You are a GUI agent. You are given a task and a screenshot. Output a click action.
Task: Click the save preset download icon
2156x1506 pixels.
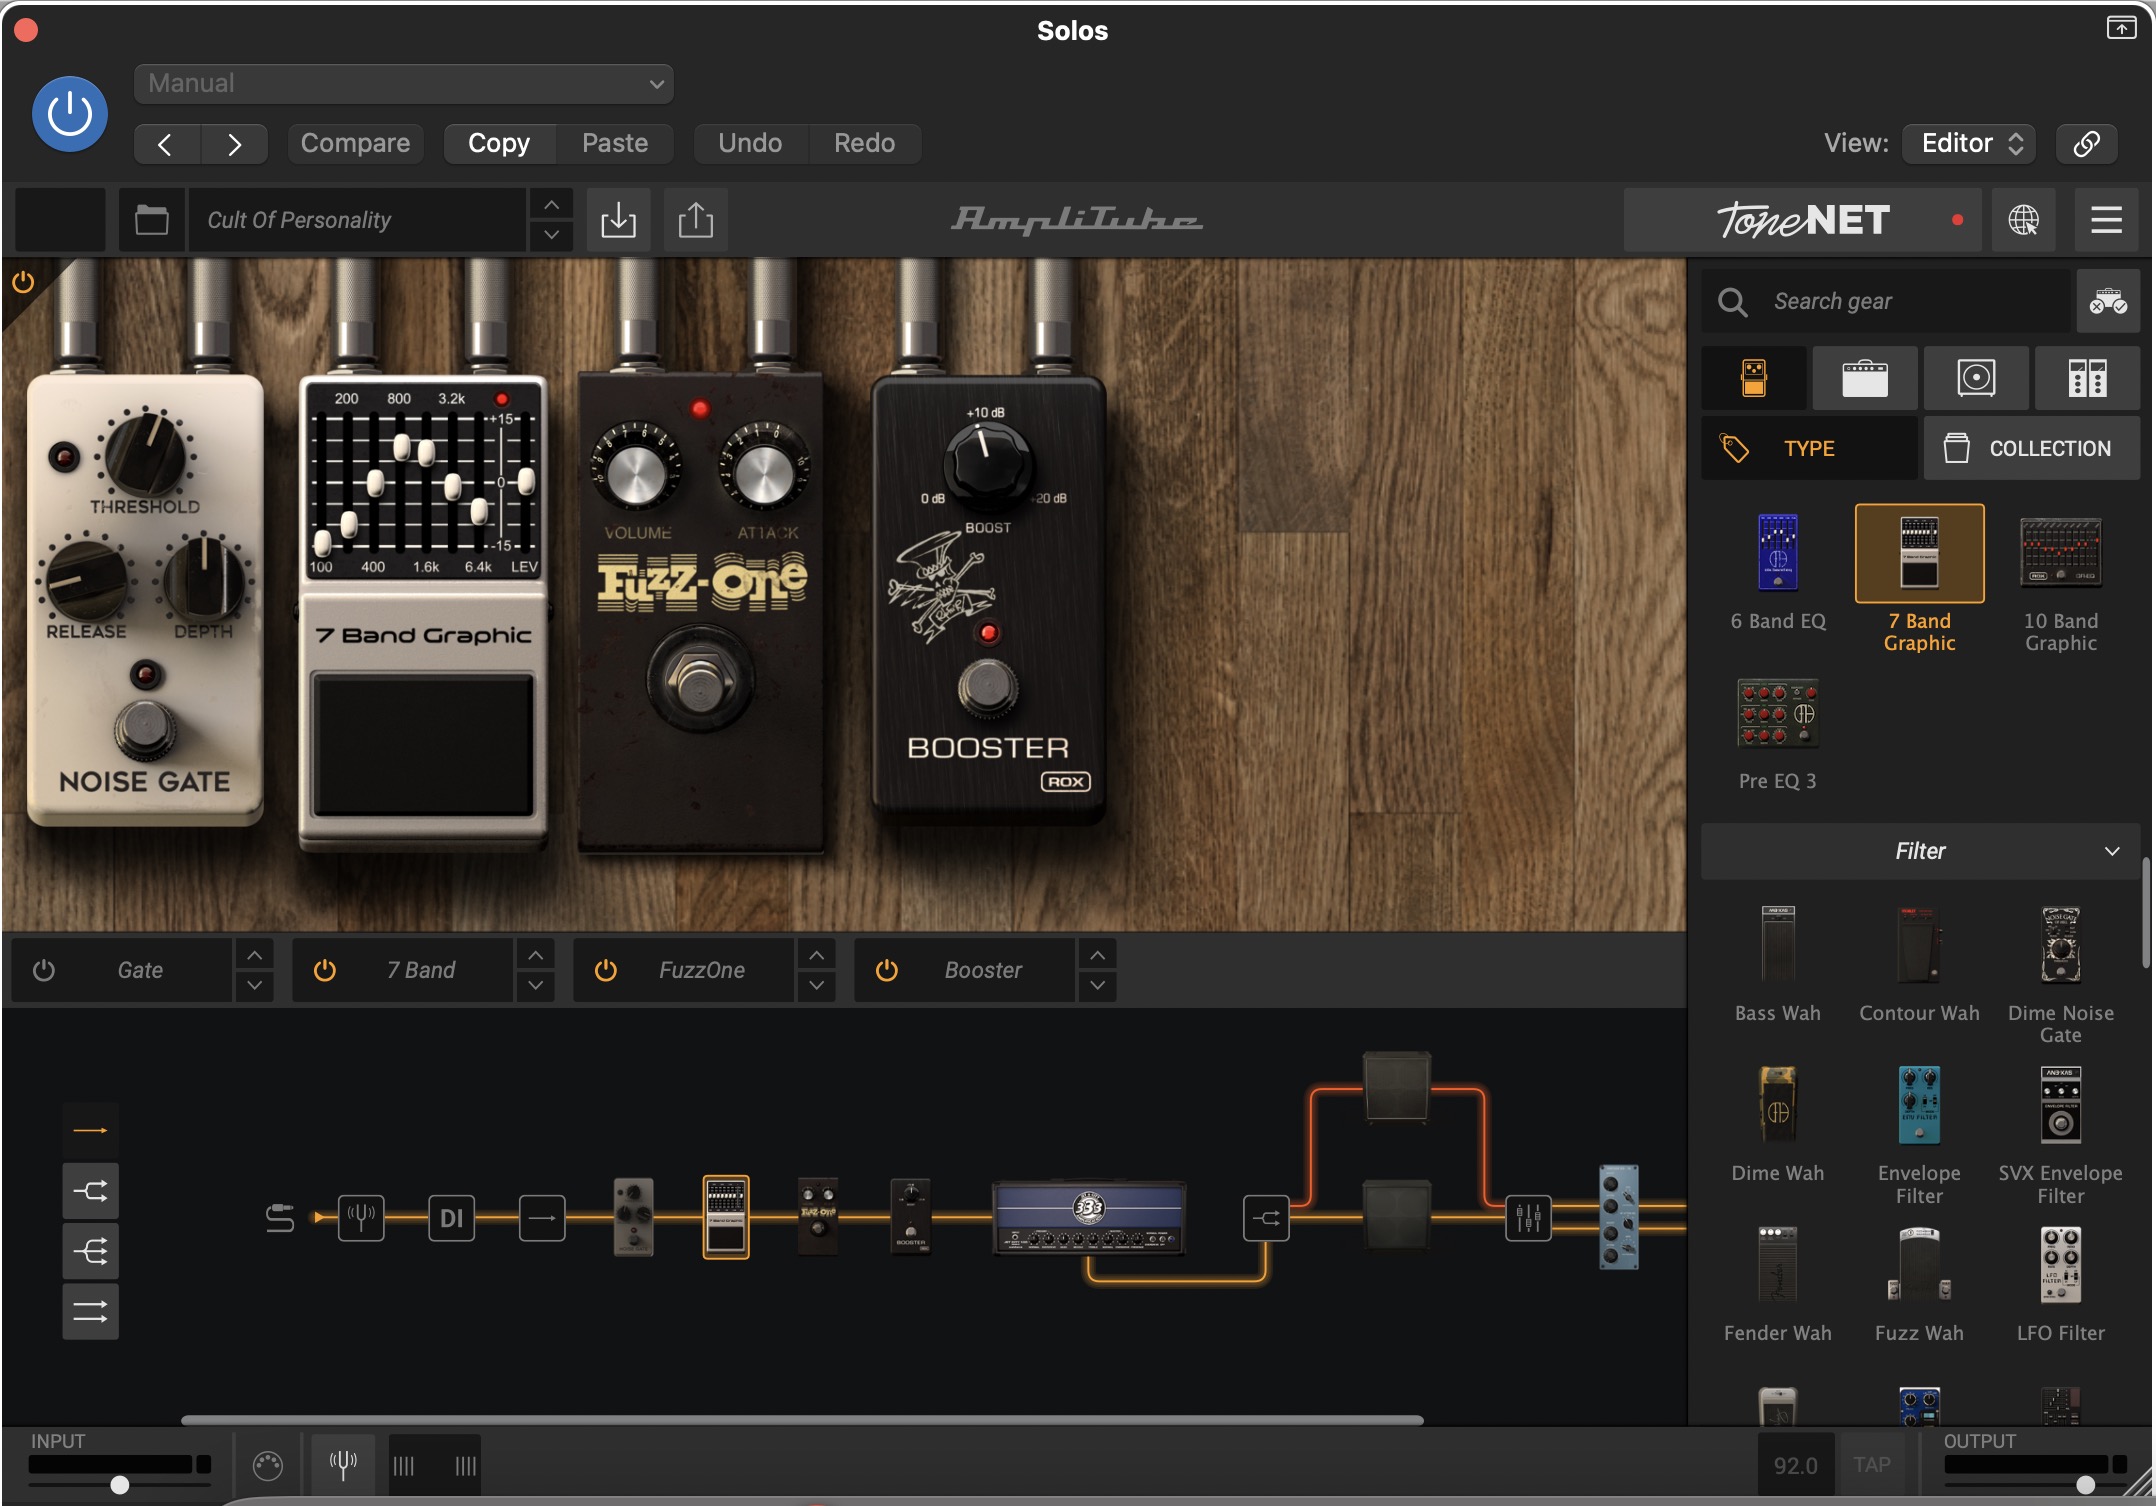tap(619, 220)
